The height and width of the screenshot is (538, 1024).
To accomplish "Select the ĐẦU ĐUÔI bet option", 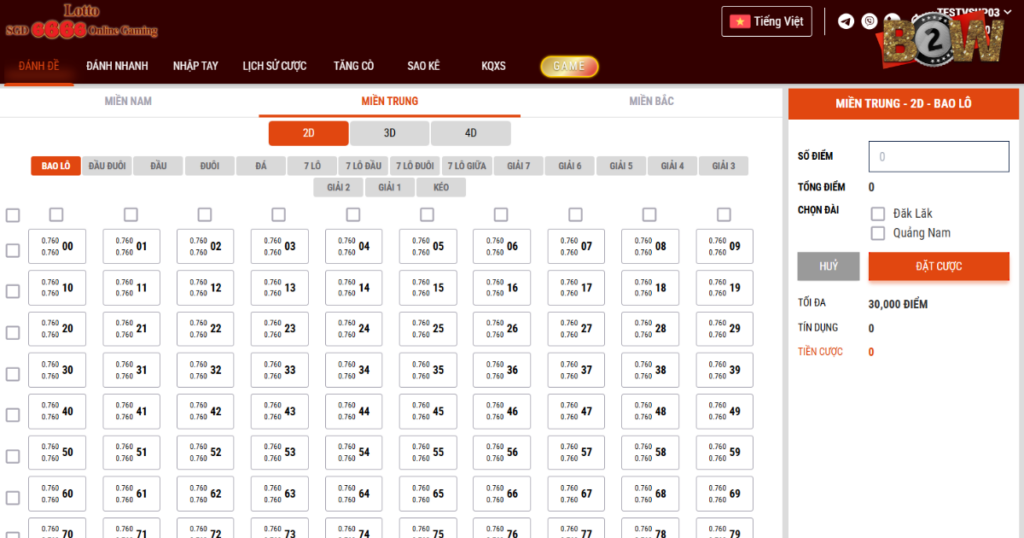I will [107, 166].
